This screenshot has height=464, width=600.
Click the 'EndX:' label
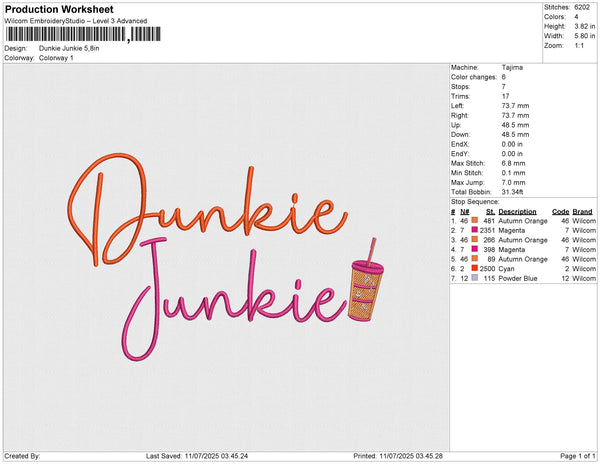tap(460, 144)
